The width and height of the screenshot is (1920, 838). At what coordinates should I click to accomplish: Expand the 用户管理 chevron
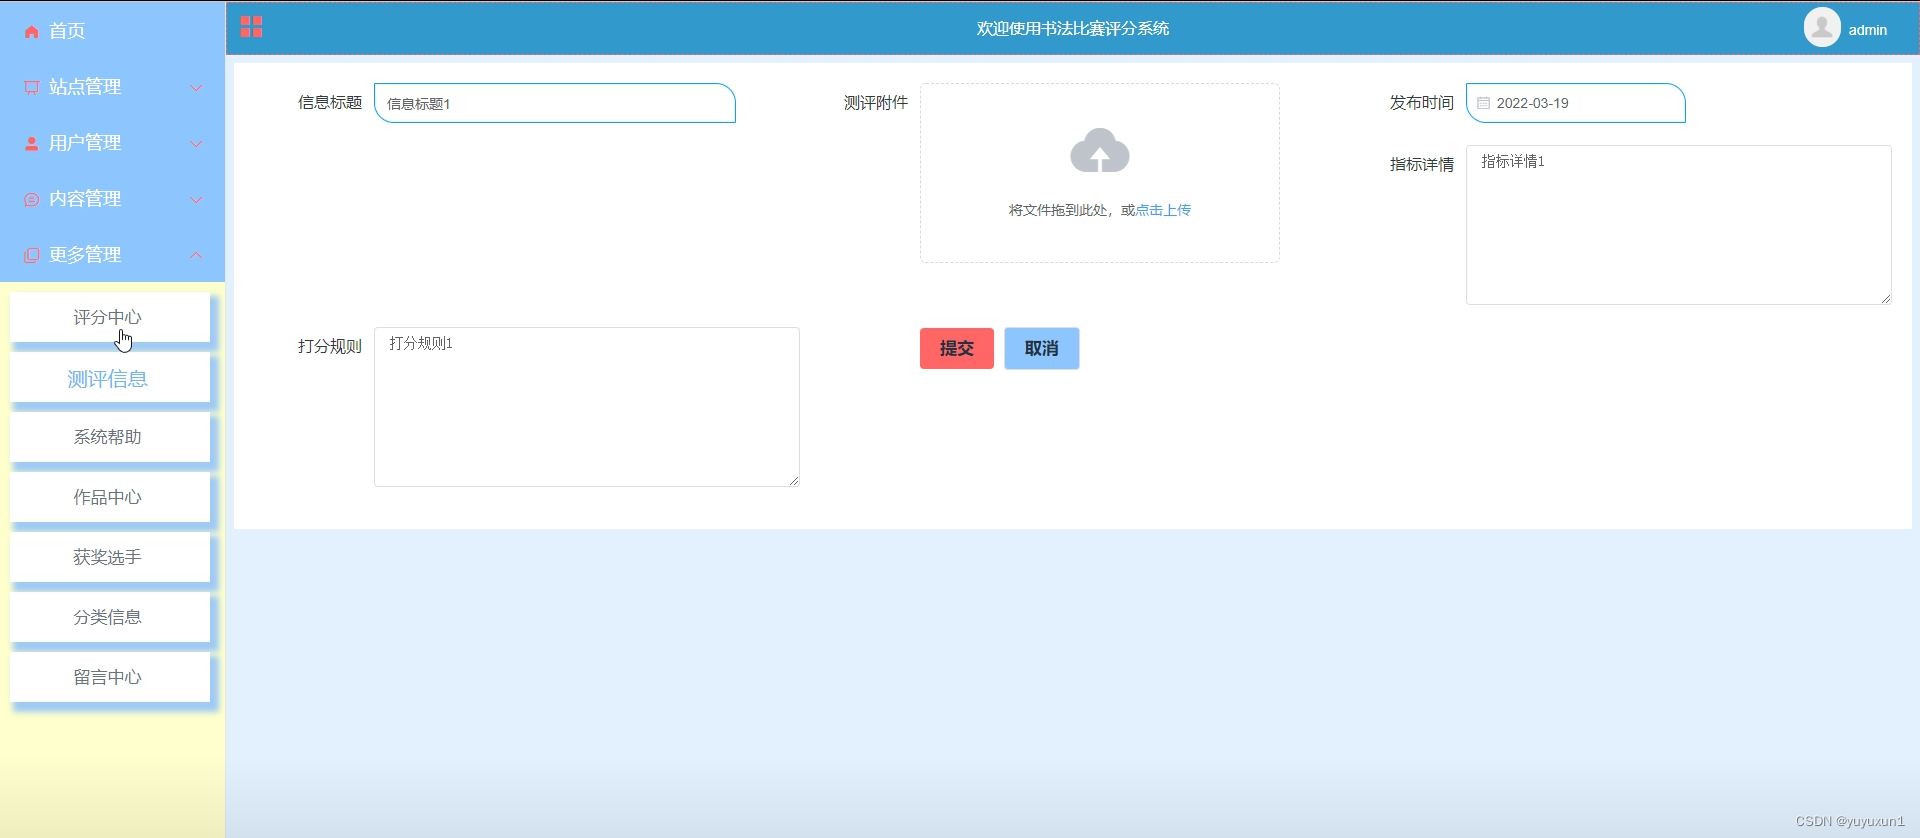pyautogui.click(x=196, y=144)
